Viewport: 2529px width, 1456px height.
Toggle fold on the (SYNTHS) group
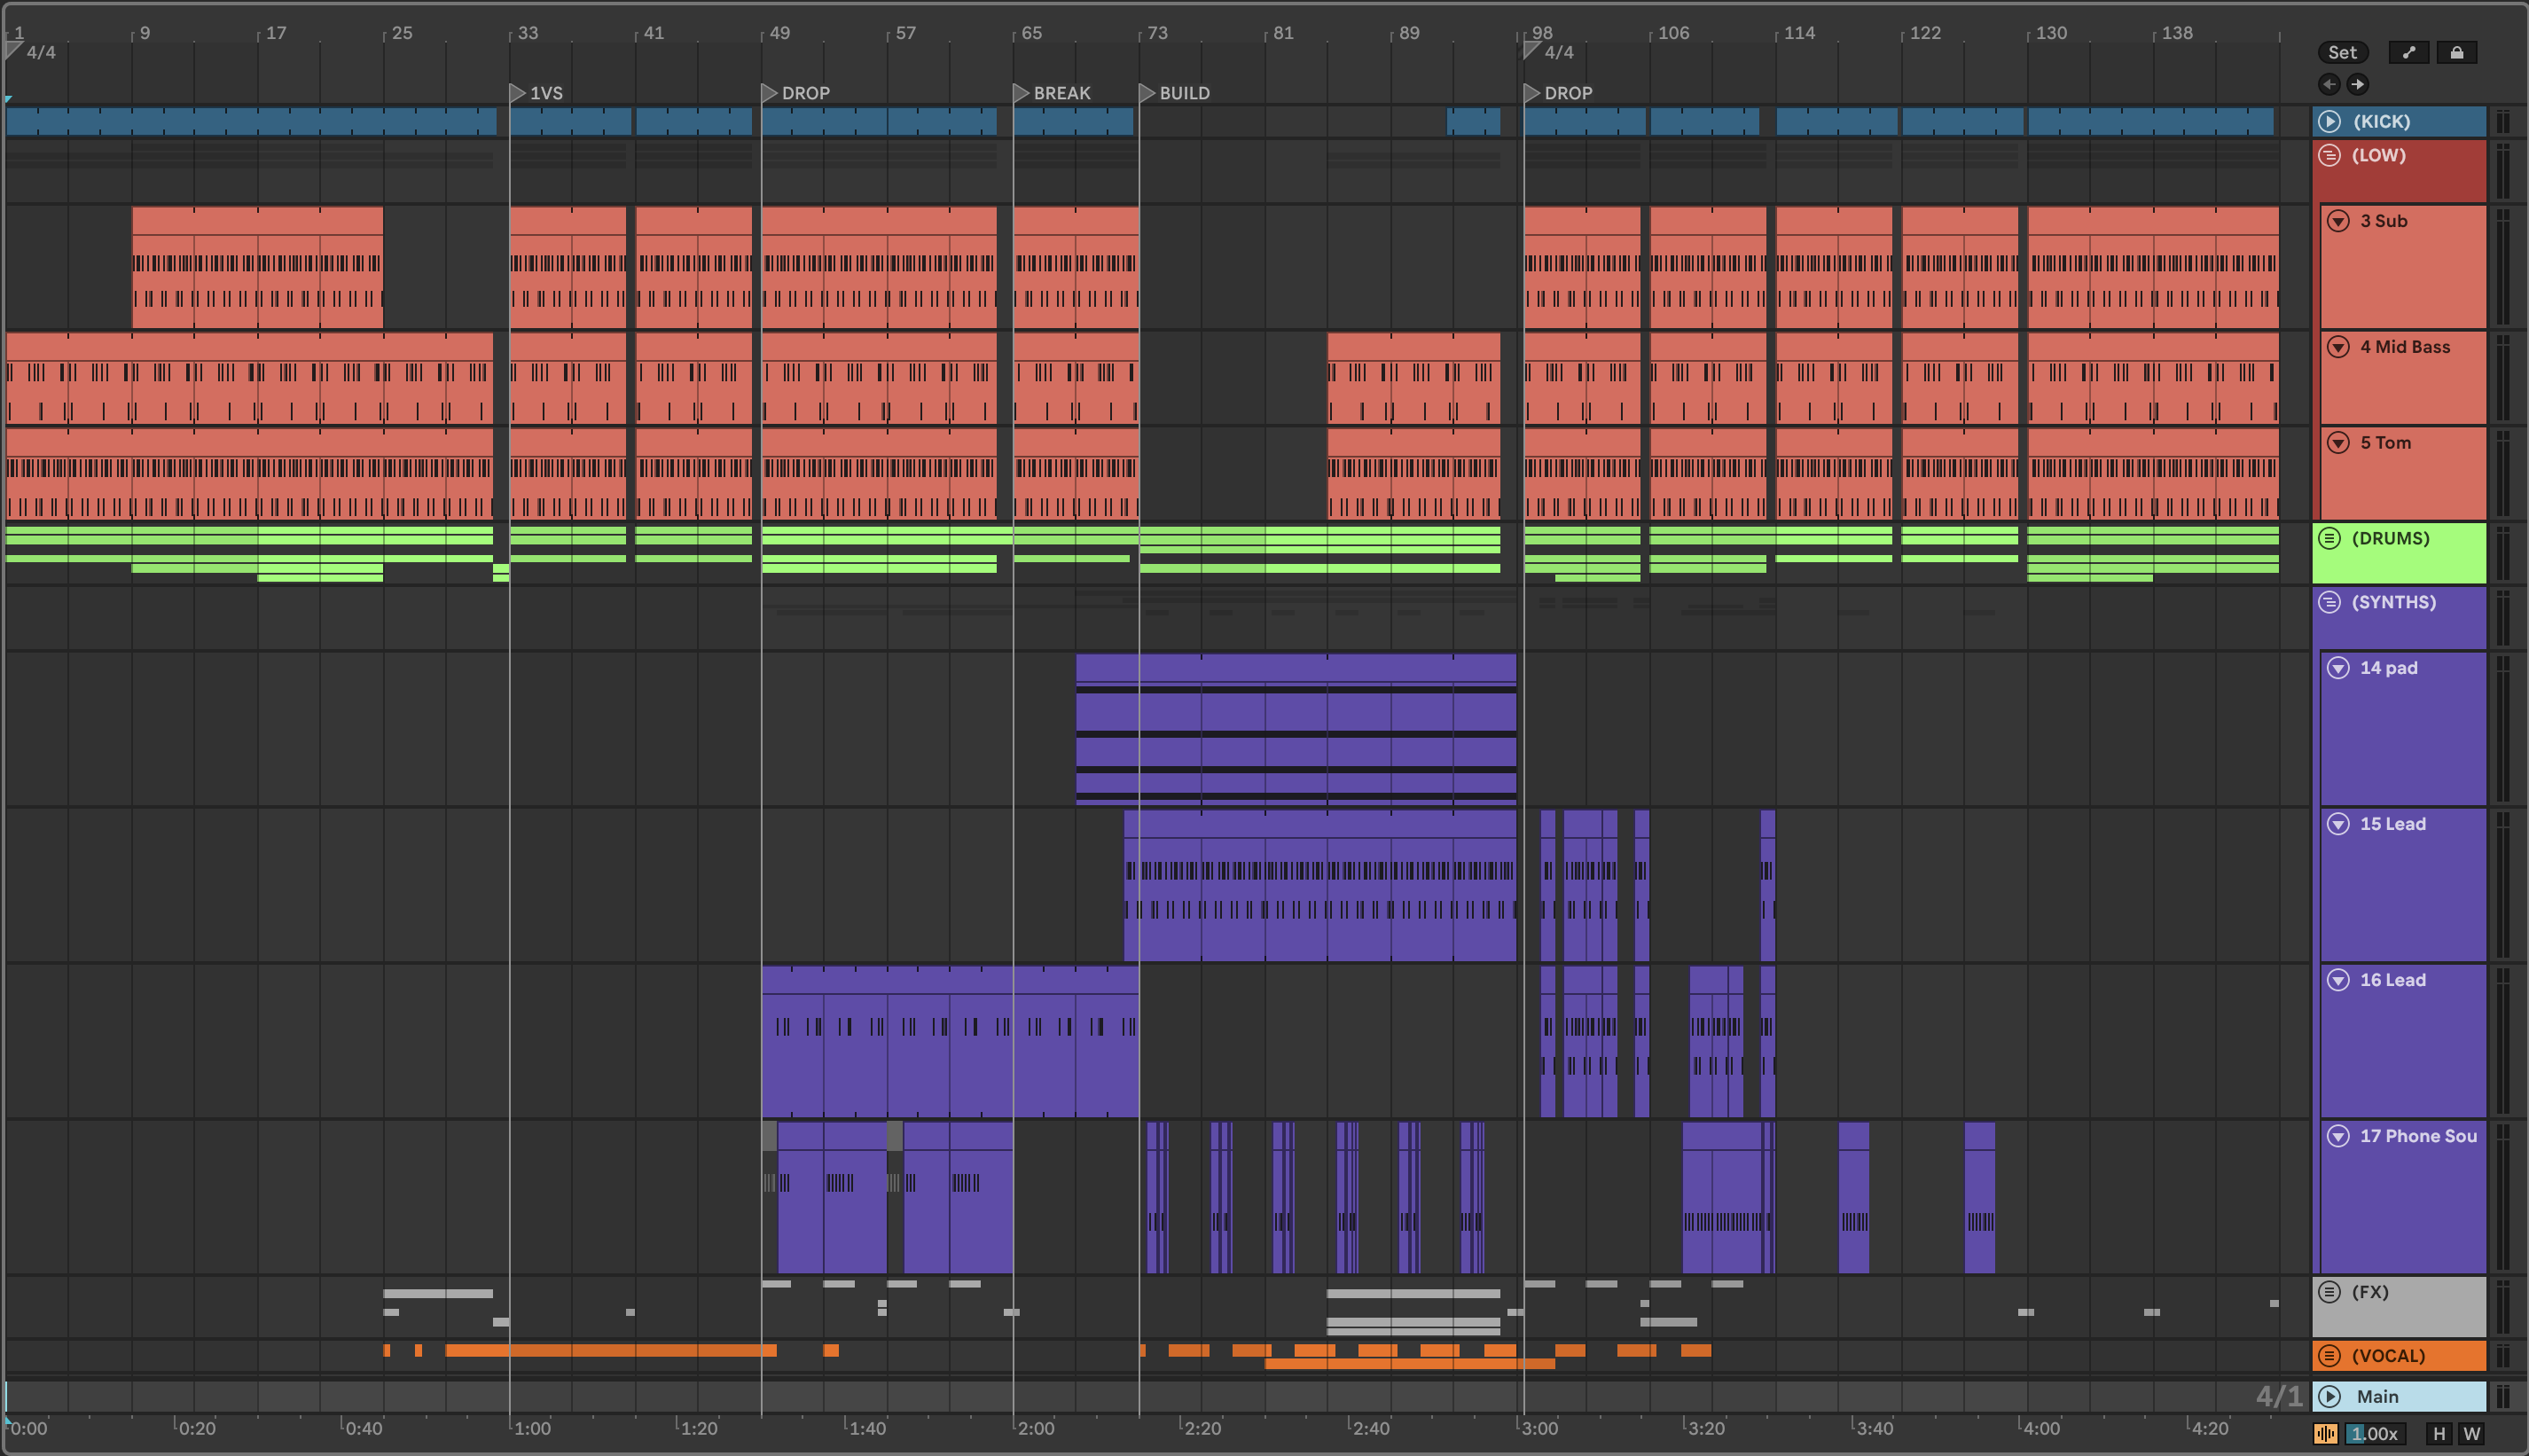pyautogui.click(x=2329, y=602)
